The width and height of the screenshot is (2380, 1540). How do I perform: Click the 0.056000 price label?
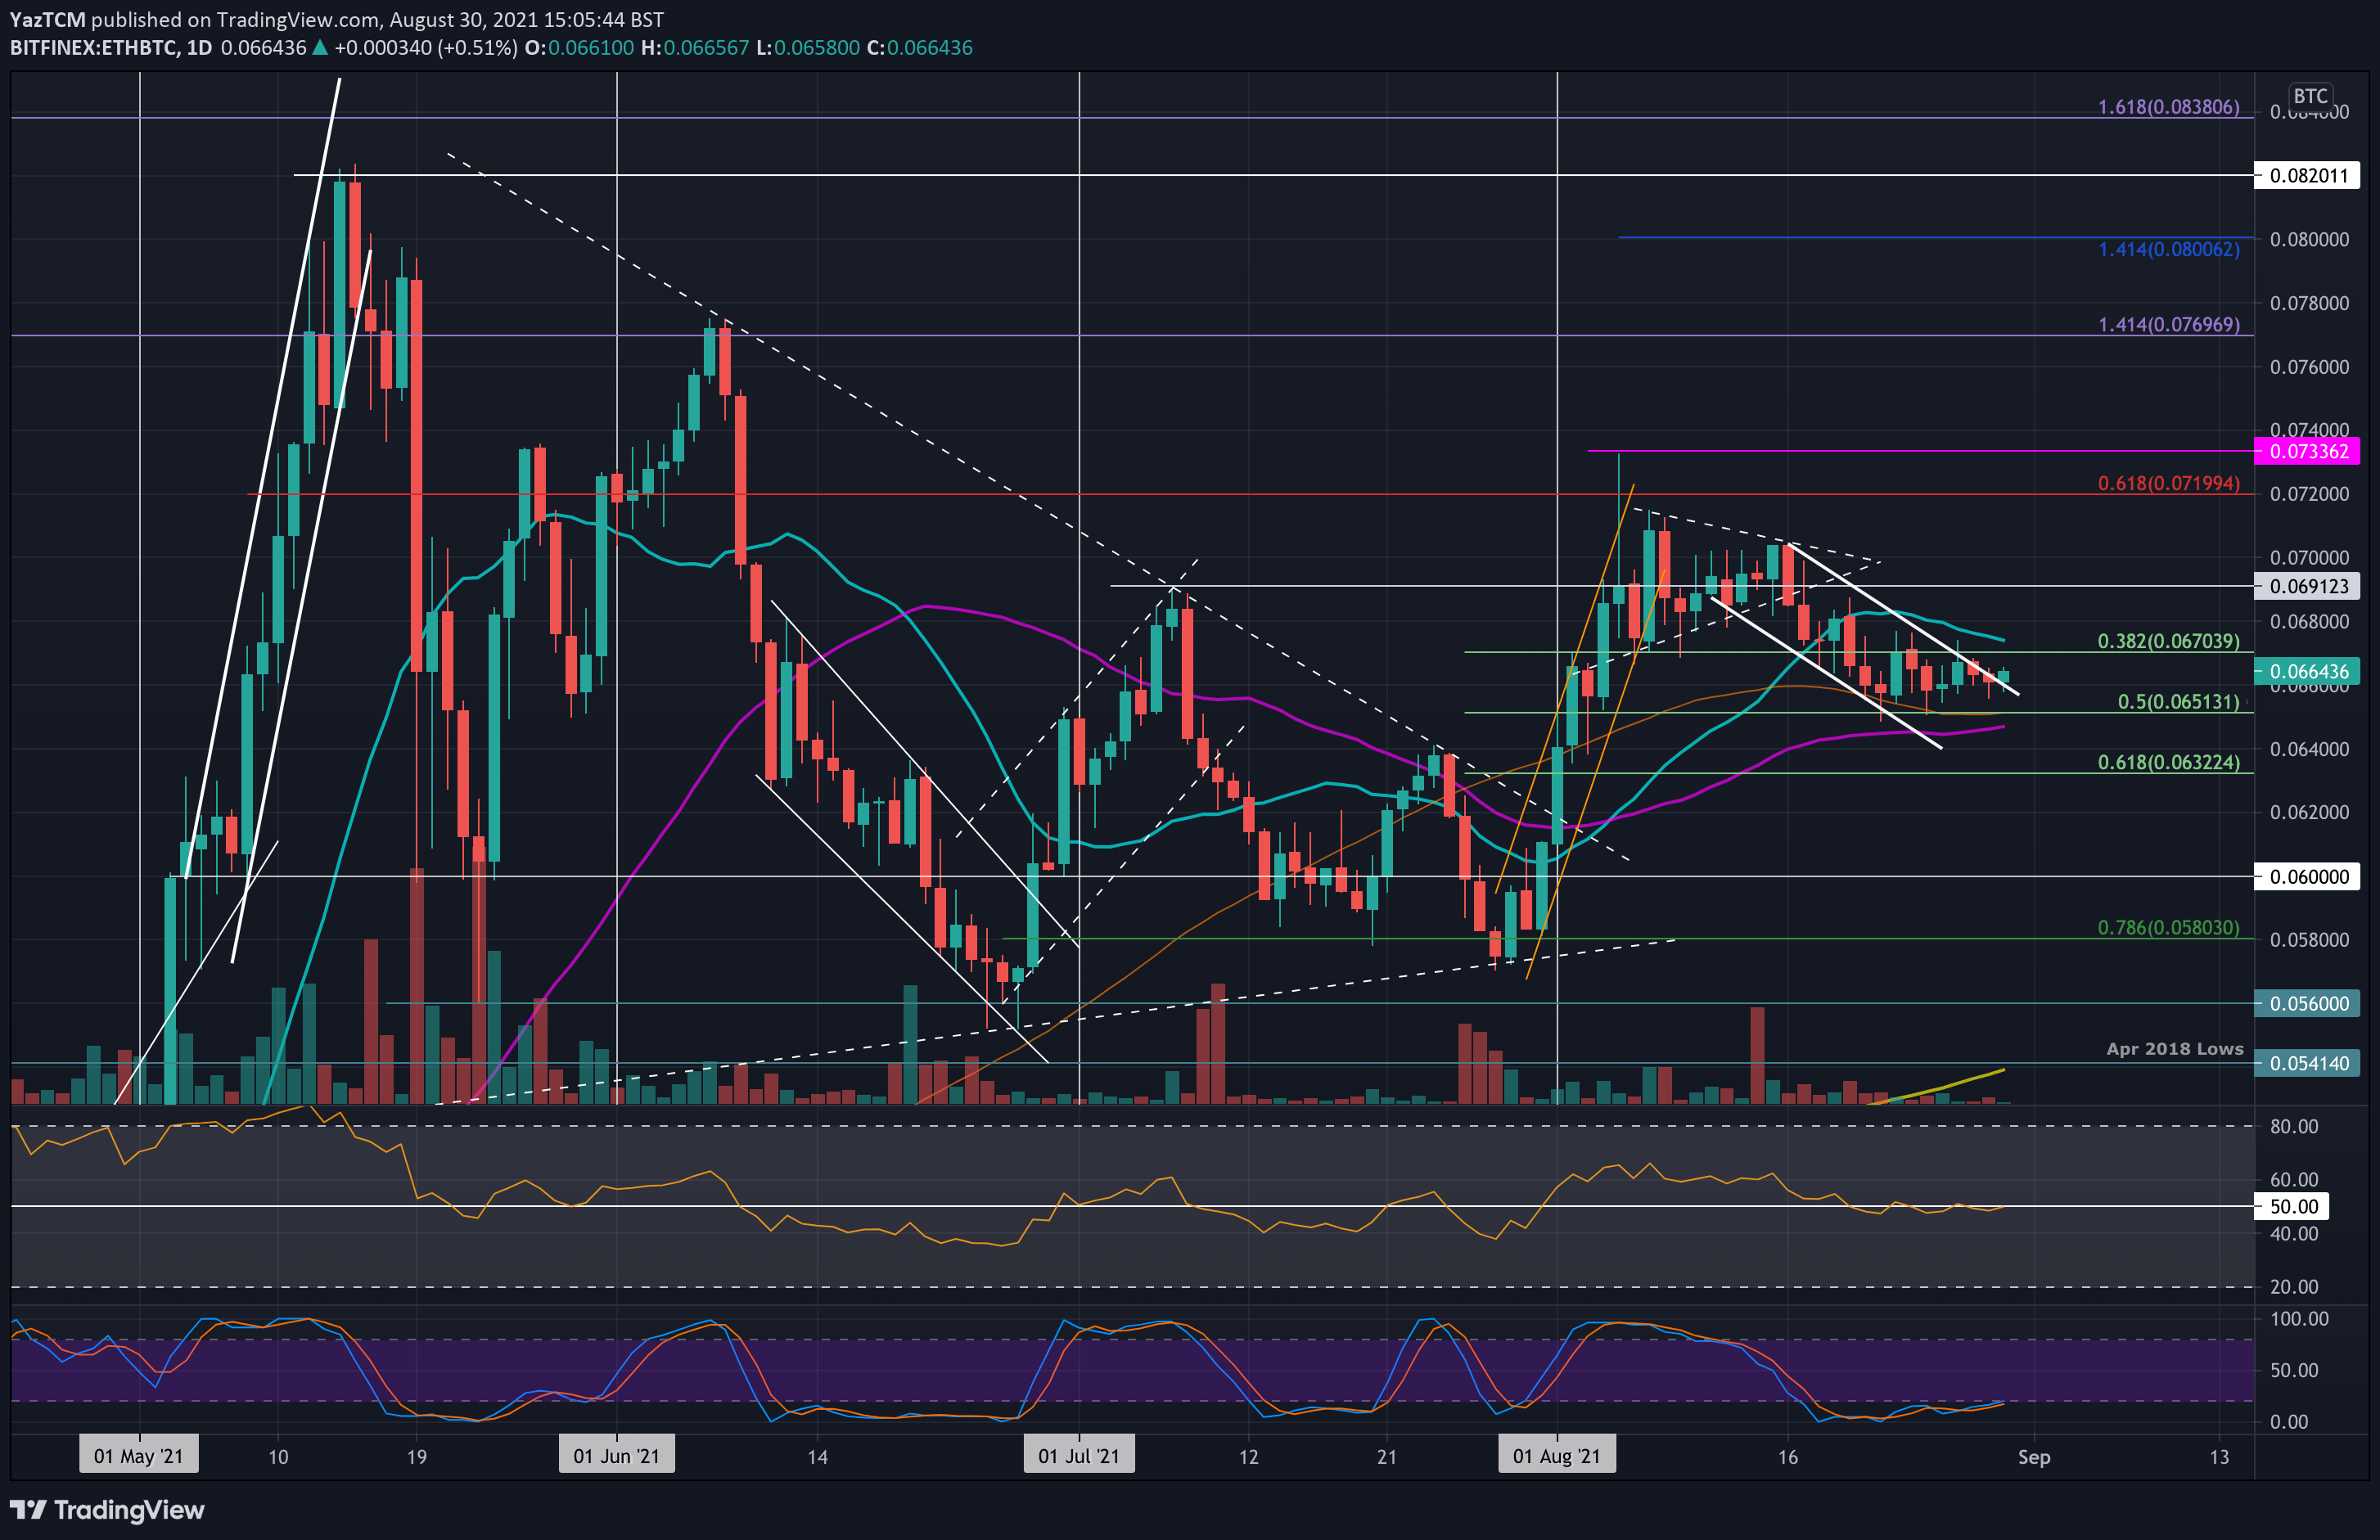coord(2307,1003)
